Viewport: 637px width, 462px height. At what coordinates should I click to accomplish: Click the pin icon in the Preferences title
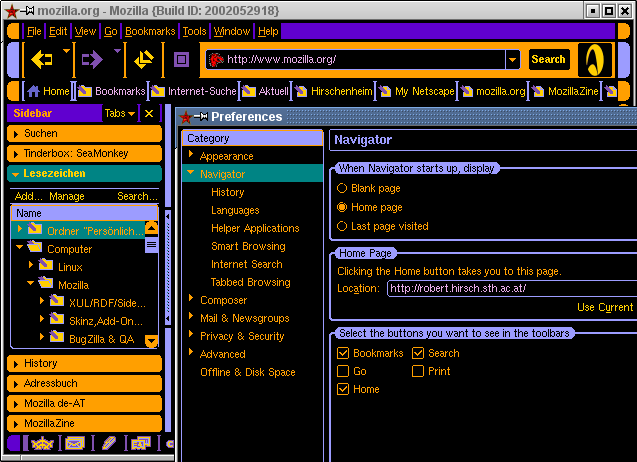(201, 117)
